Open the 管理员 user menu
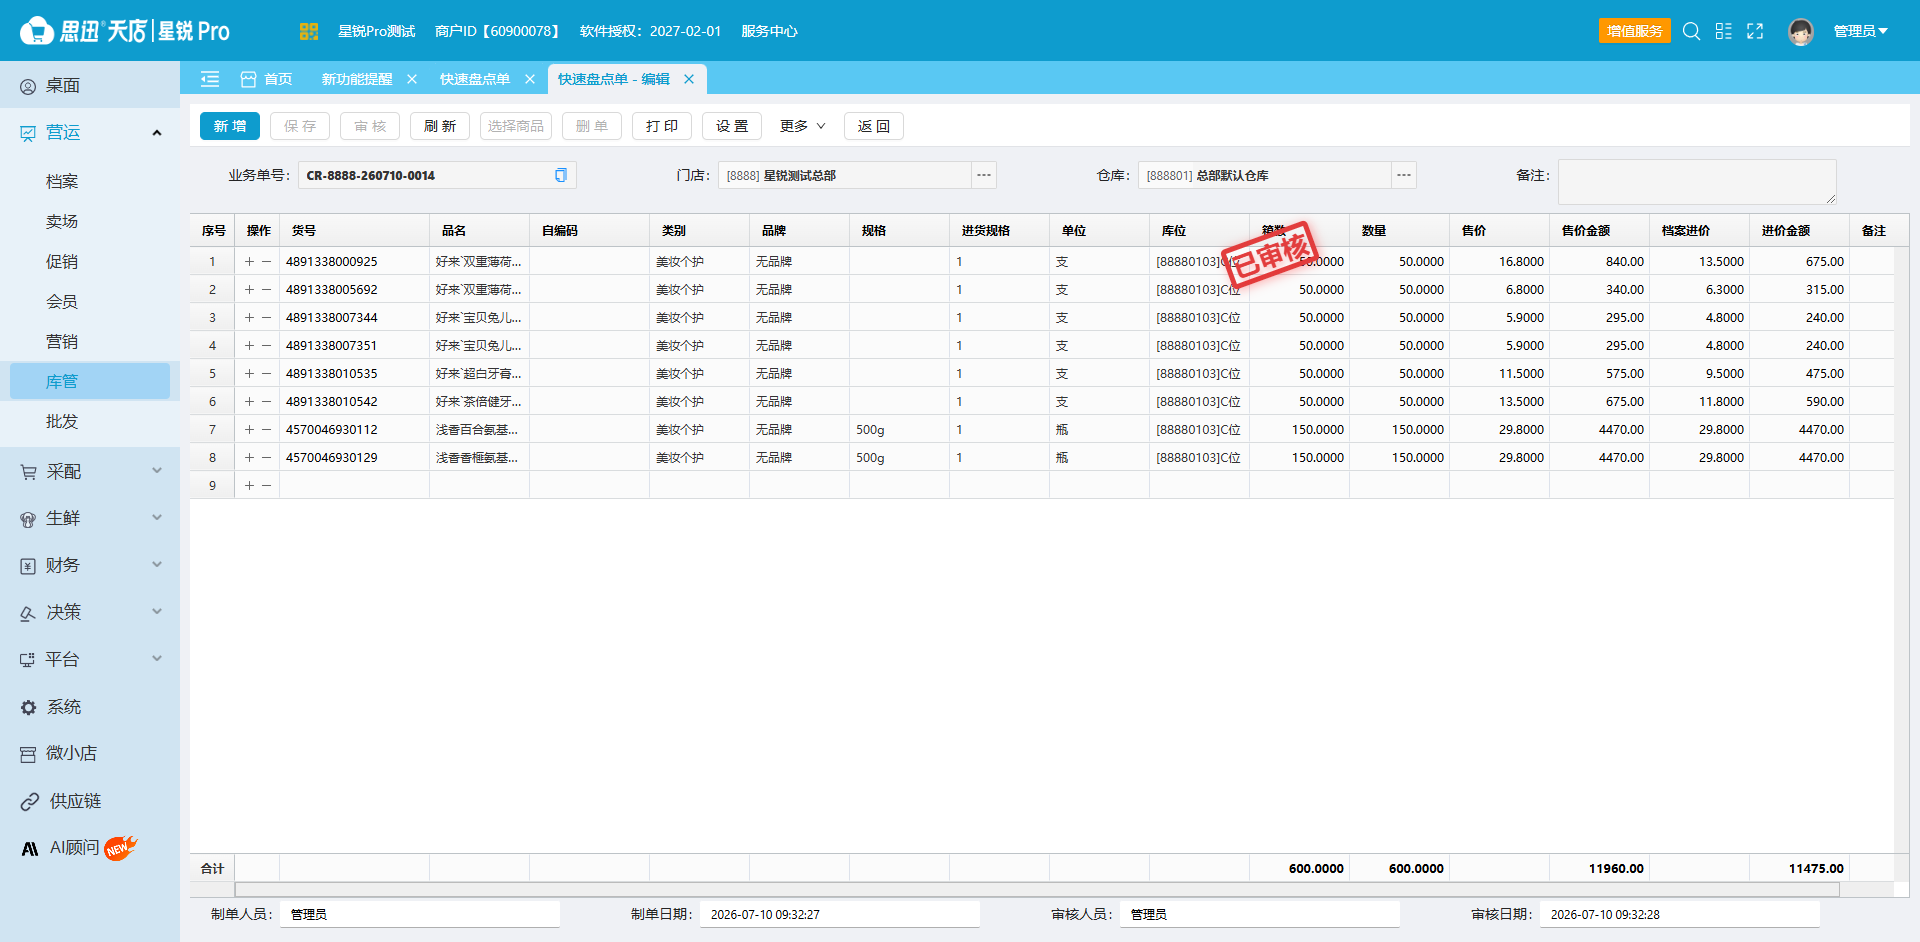This screenshot has width=1920, height=942. [x=1860, y=31]
